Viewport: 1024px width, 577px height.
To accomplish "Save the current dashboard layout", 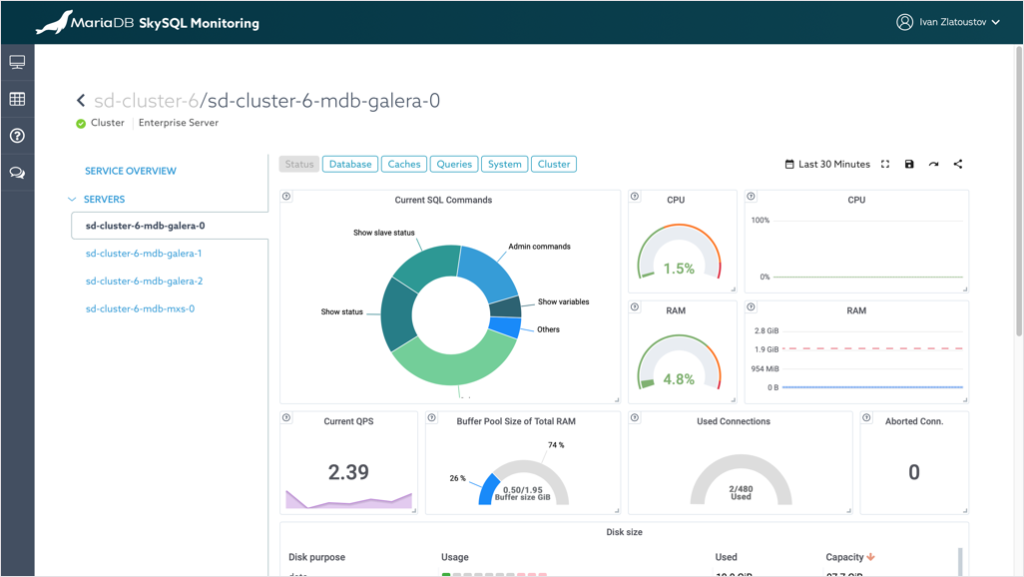I will point(909,163).
